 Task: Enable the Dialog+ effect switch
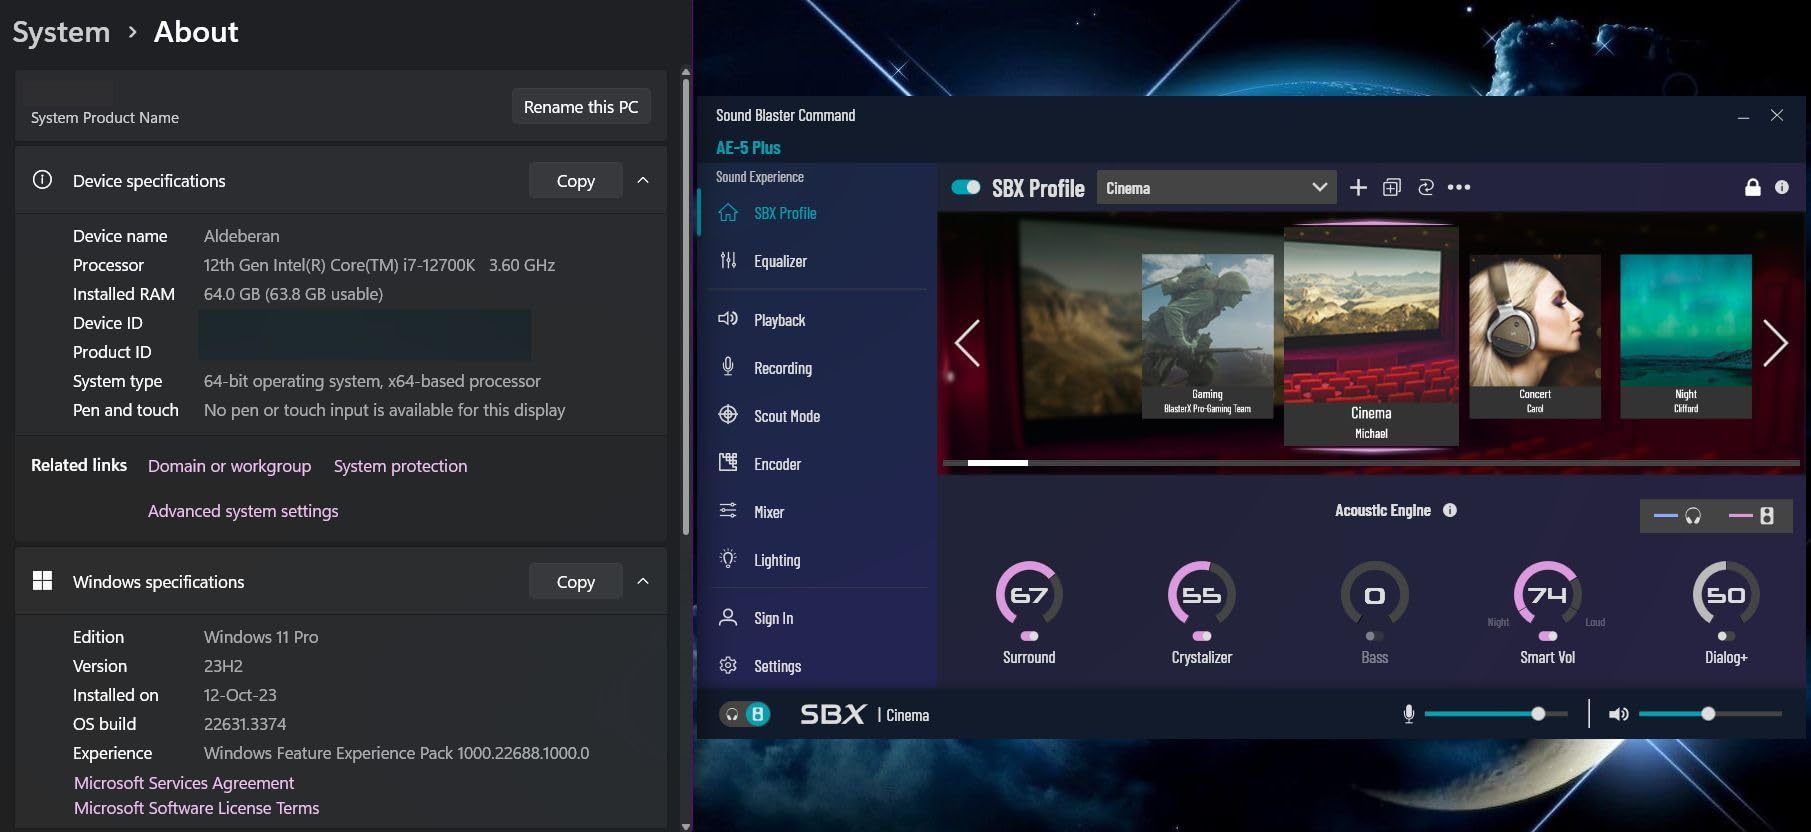(1726, 636)
